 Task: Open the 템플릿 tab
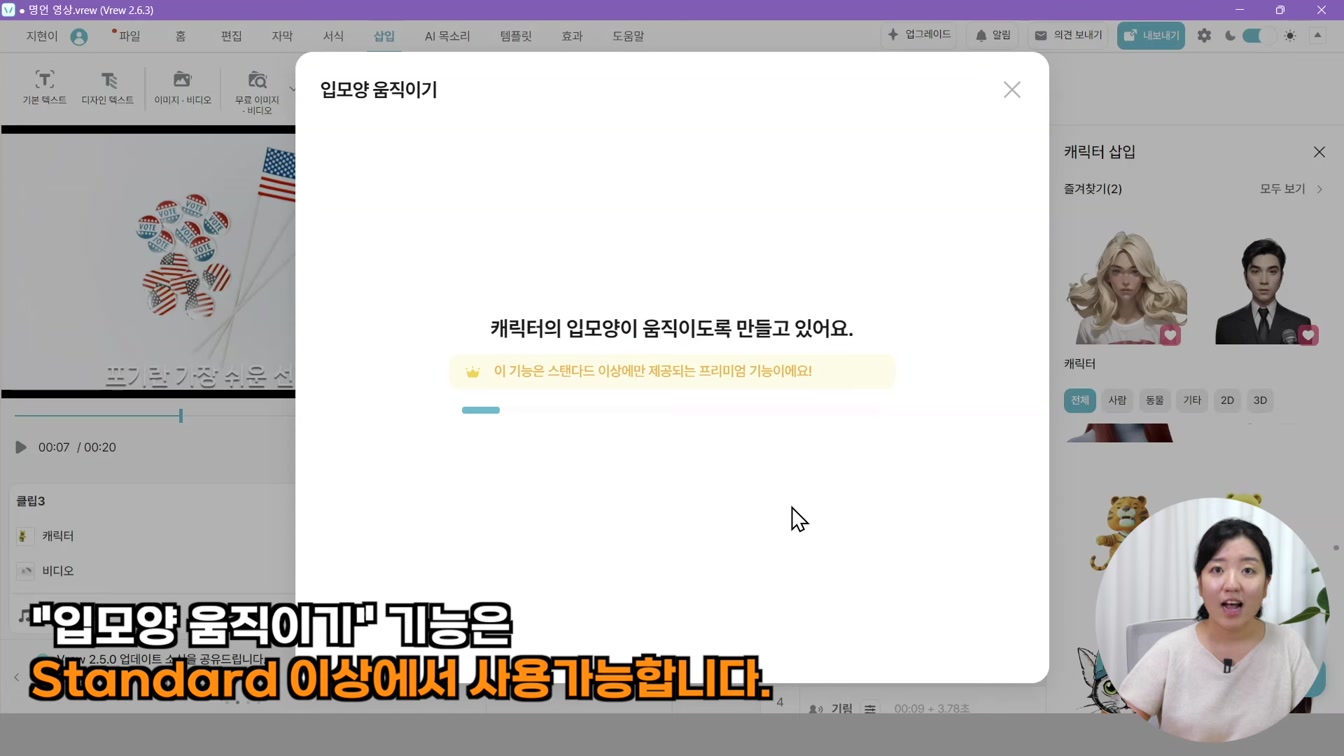point(516,36)
